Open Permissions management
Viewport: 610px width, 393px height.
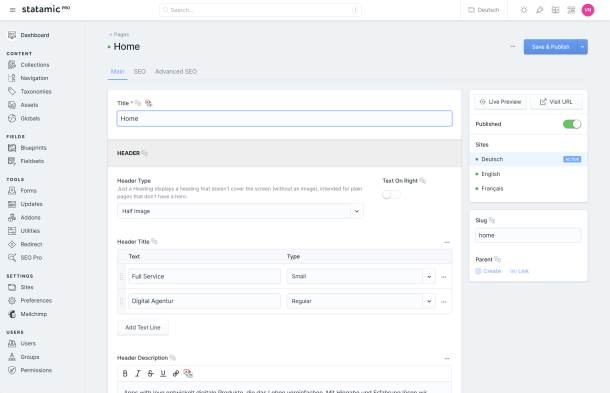click(x=30, y=370)
